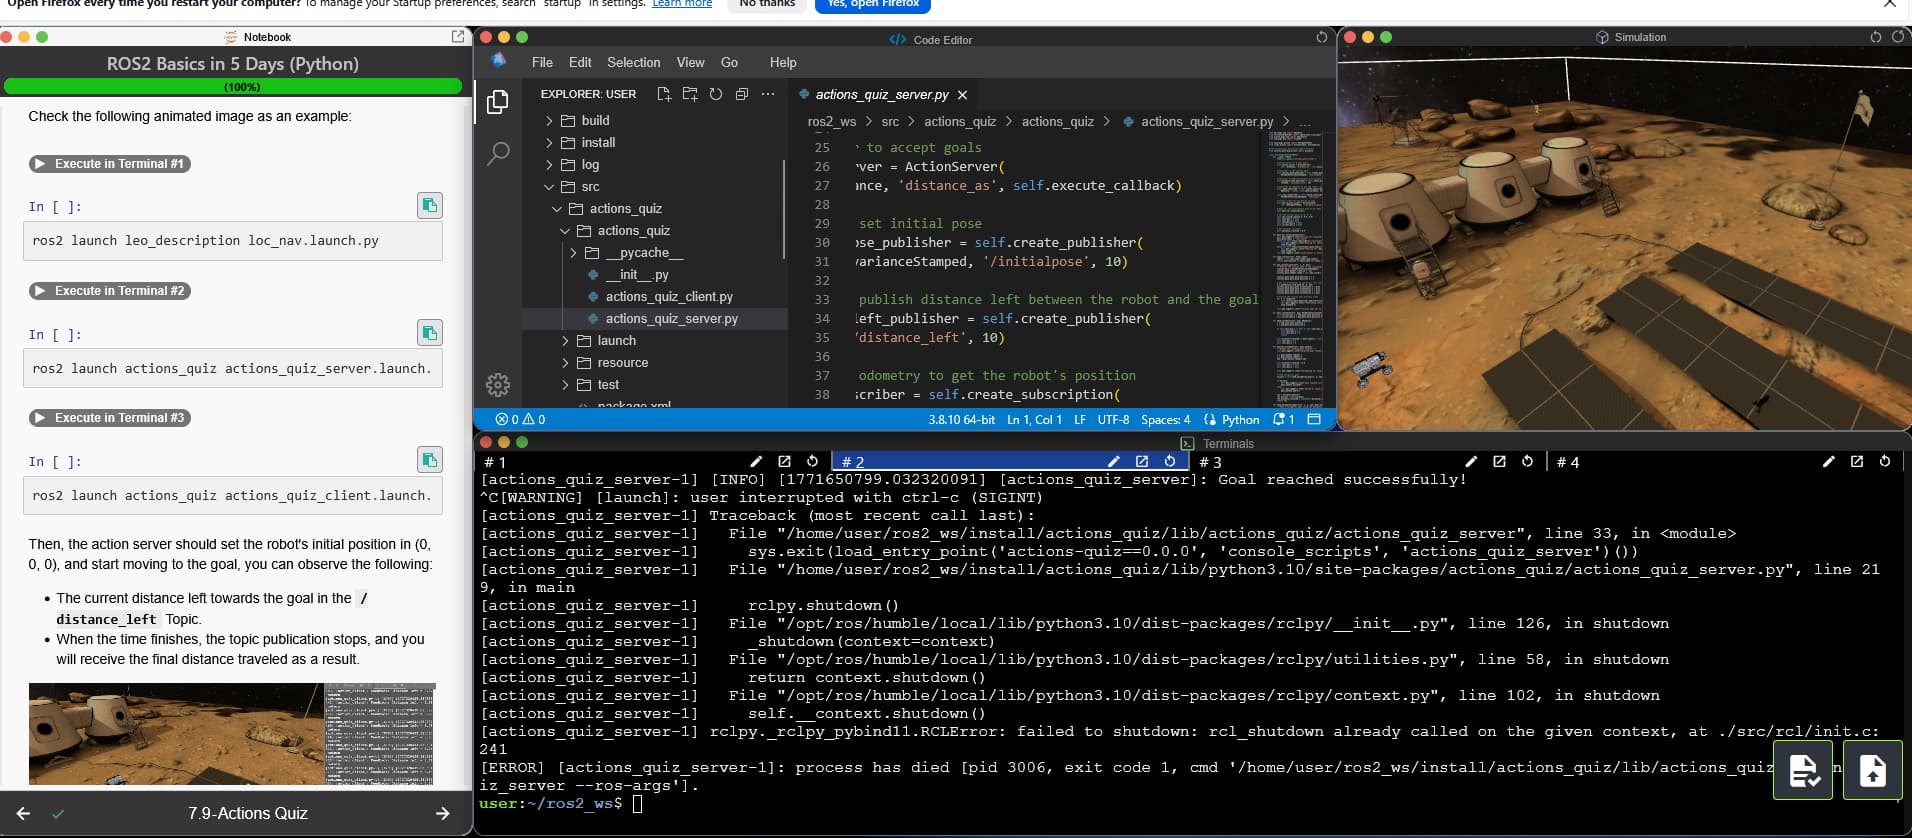The image size is (1912, 838).
Task: Click Execute in Terminal #1 button
Action: point(110,164)
